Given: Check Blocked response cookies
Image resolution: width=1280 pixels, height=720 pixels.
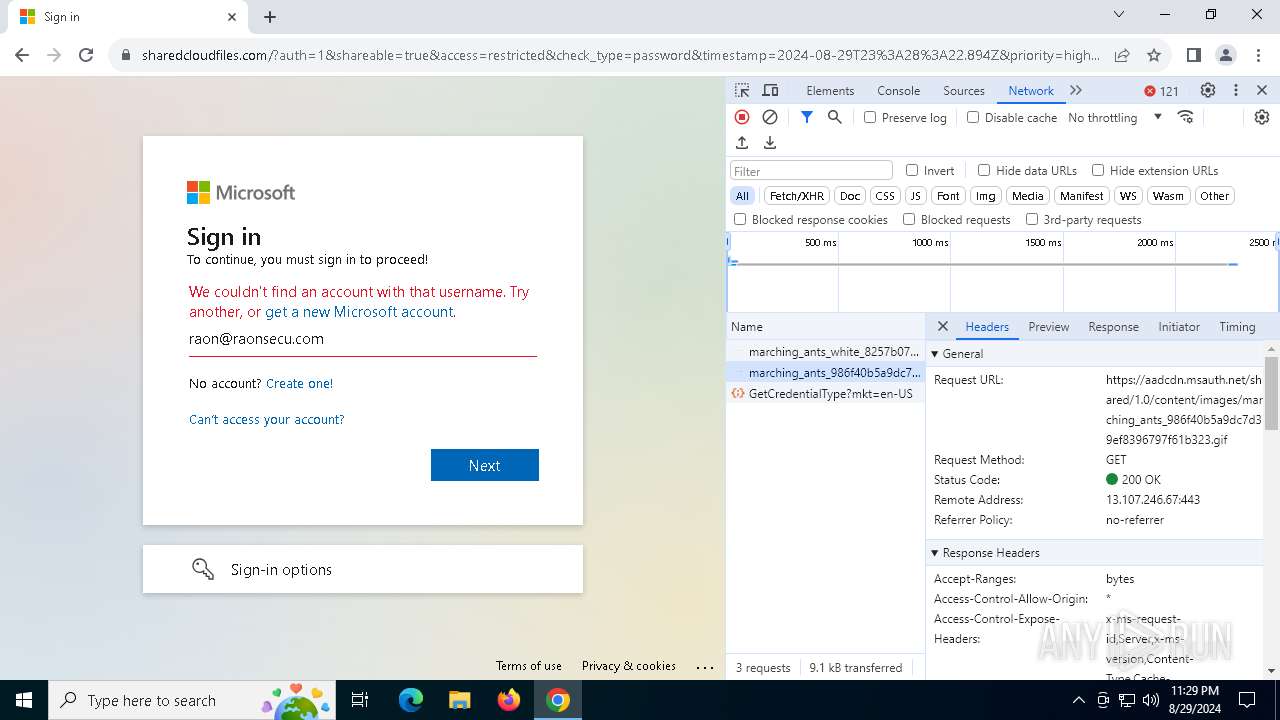Looking at the screenshot, I should [x=740, y=219].
